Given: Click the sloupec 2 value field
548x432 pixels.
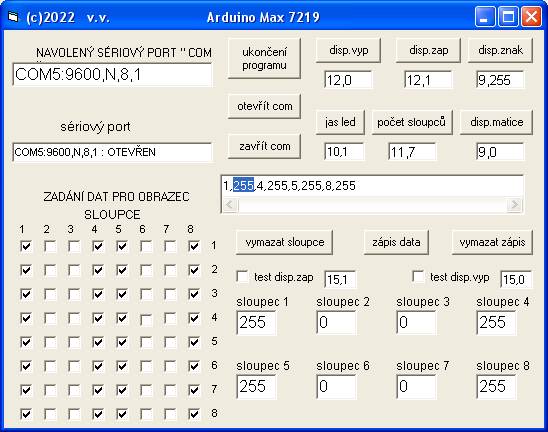Looking at the screenshot, I should [336, 323].
